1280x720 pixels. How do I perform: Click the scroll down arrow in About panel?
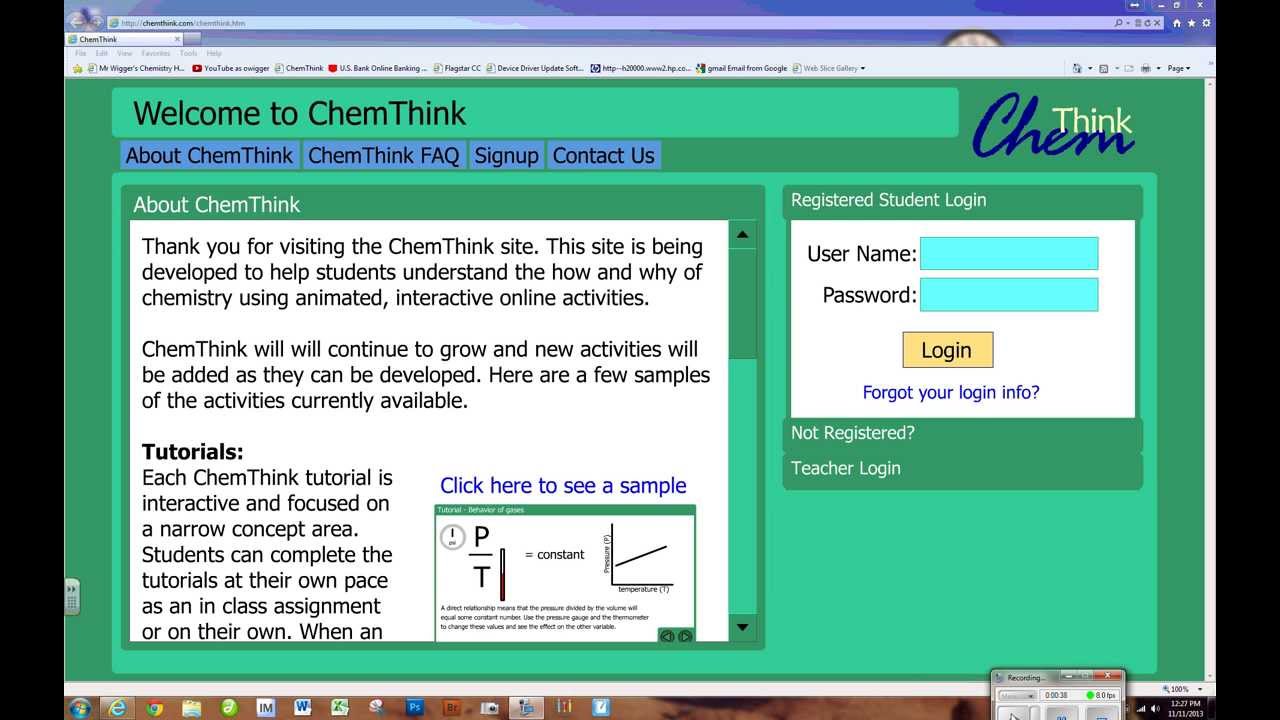pyautogui.click(x=742, y=627)
